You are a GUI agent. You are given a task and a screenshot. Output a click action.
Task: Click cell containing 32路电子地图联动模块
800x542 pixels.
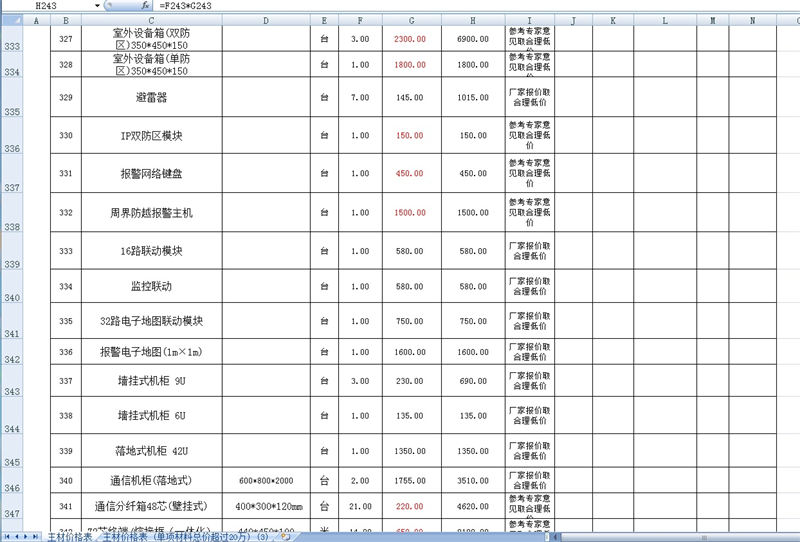152,321
